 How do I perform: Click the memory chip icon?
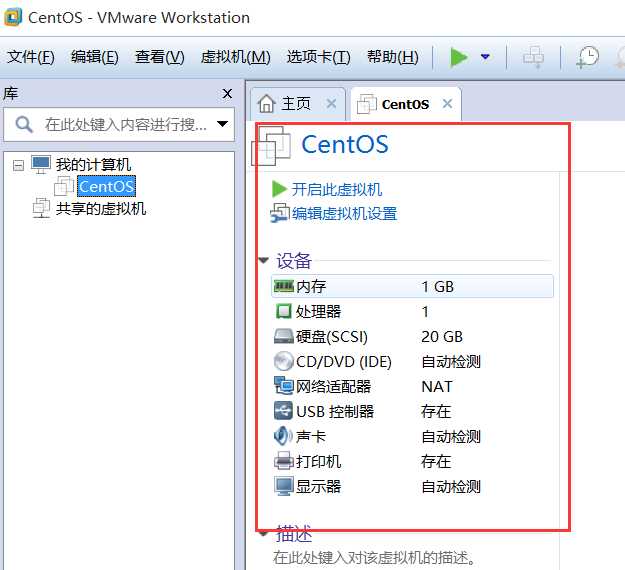click(284, 285)
